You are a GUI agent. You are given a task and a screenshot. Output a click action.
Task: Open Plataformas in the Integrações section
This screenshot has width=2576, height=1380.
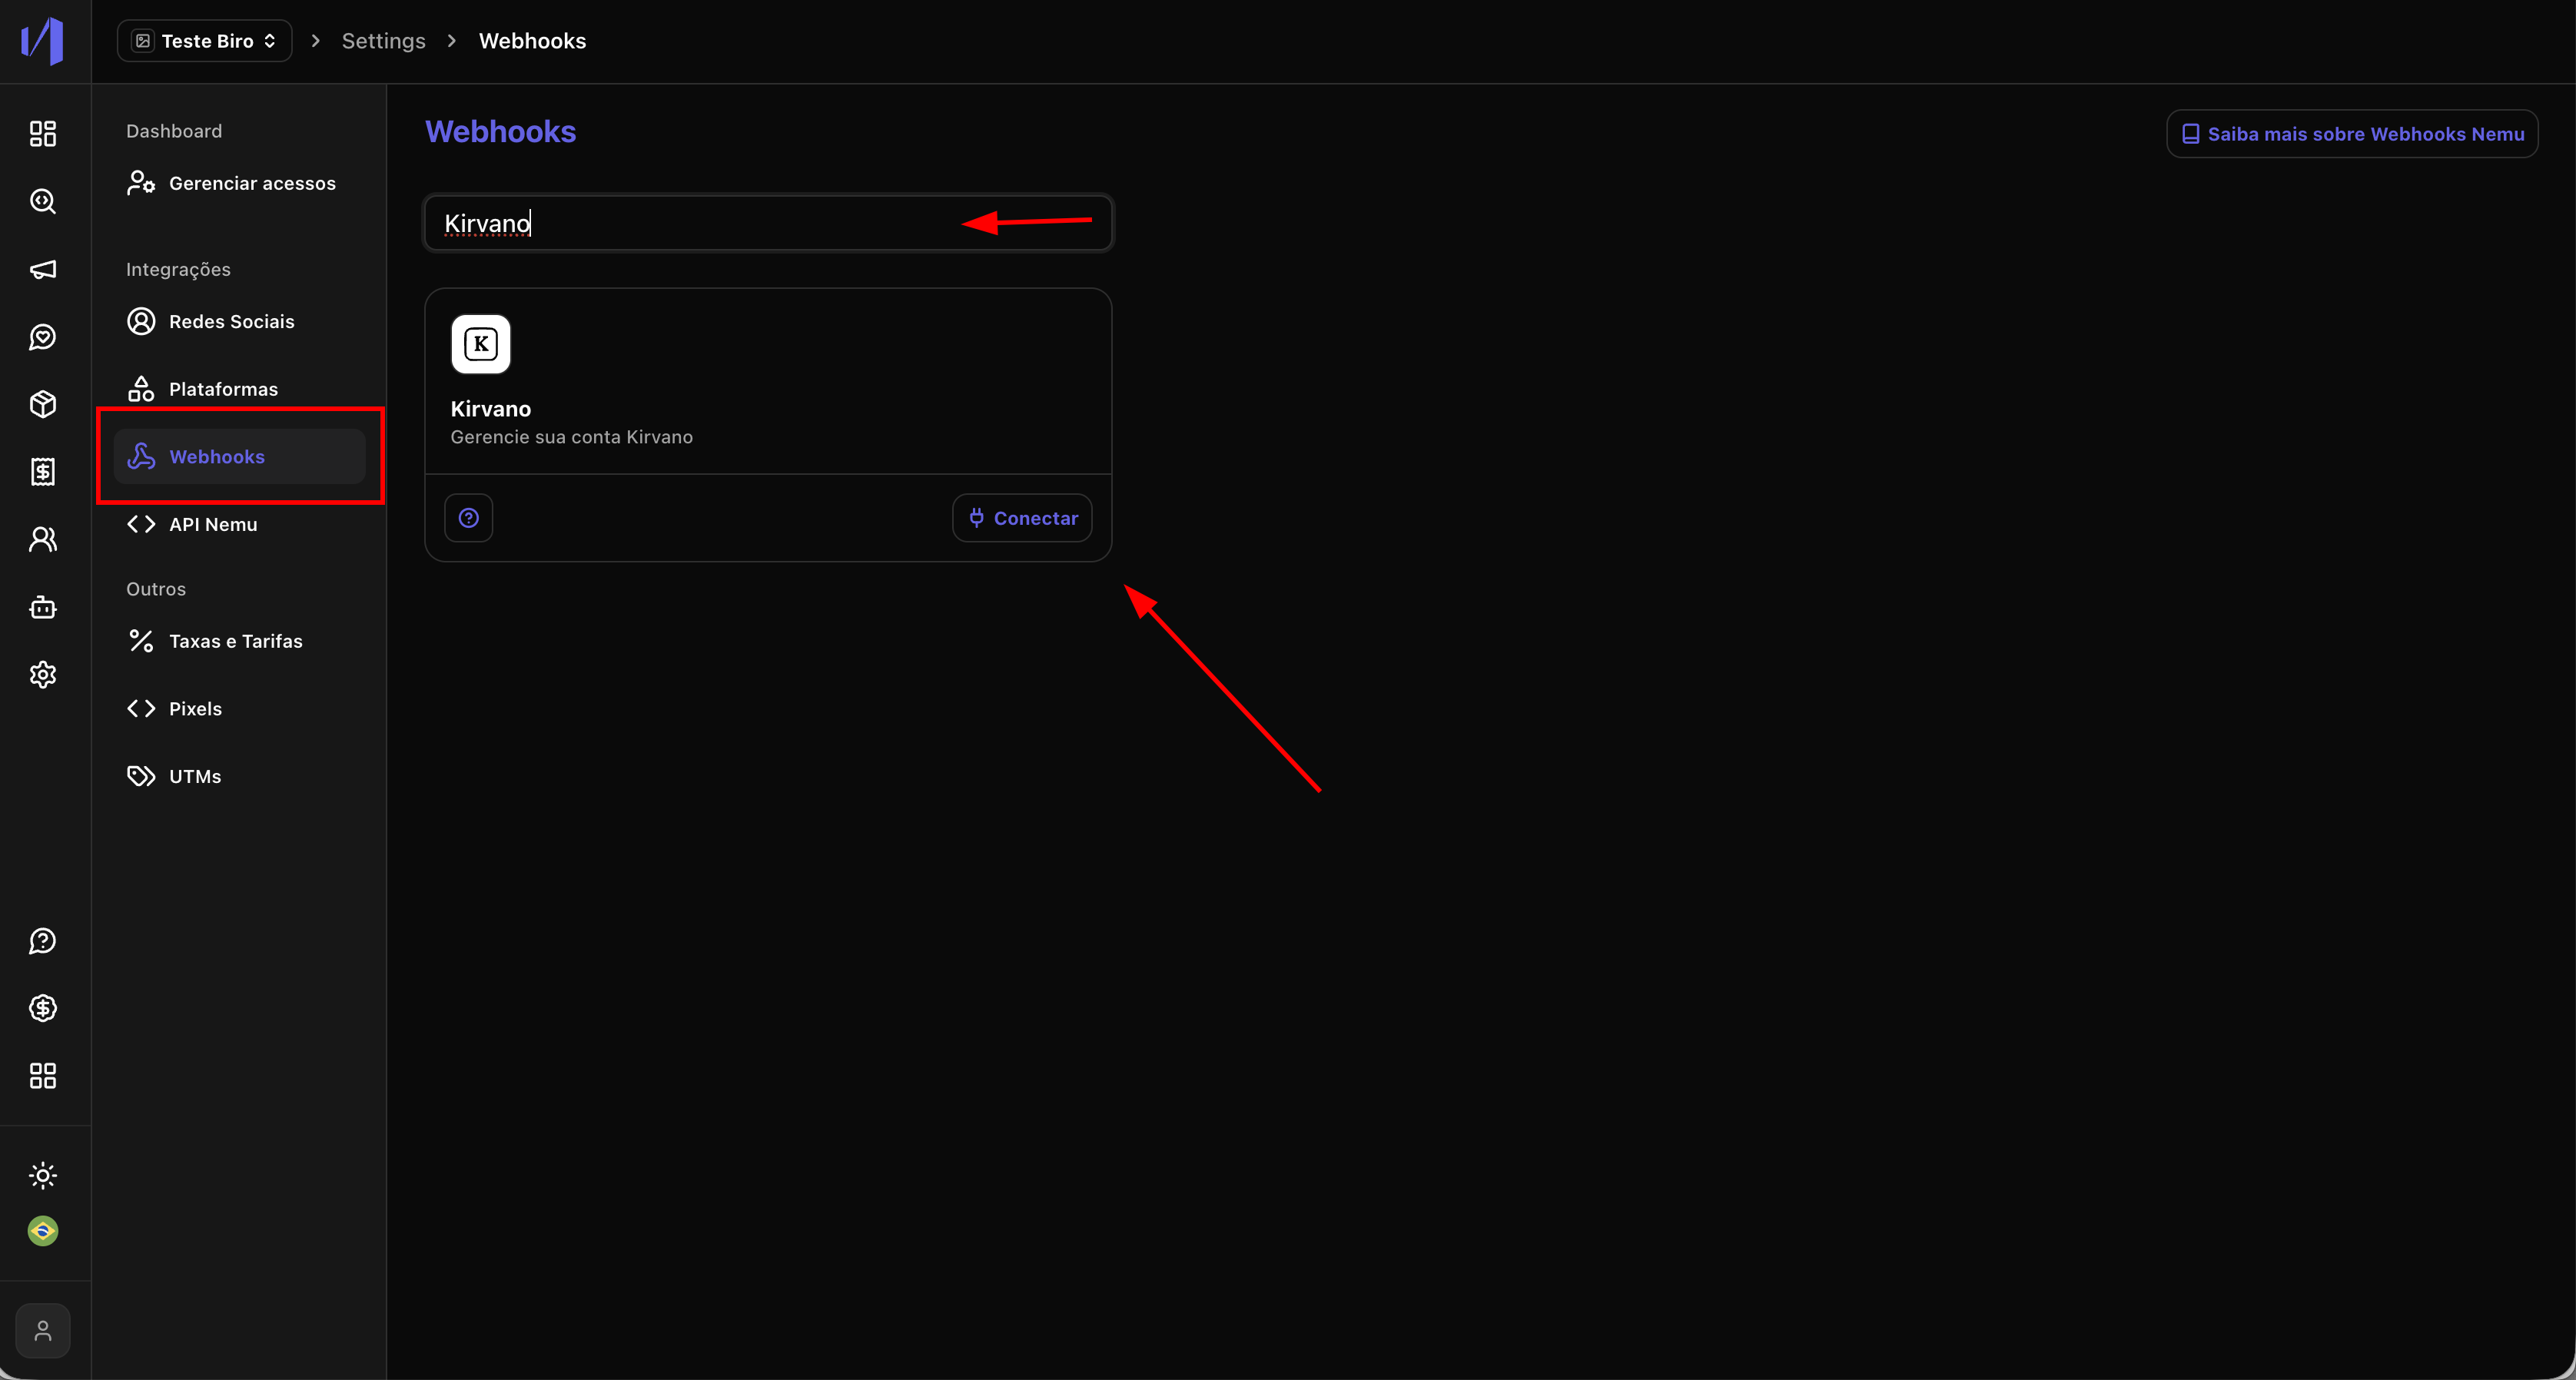pyautogui.click(x=223, y=389)
